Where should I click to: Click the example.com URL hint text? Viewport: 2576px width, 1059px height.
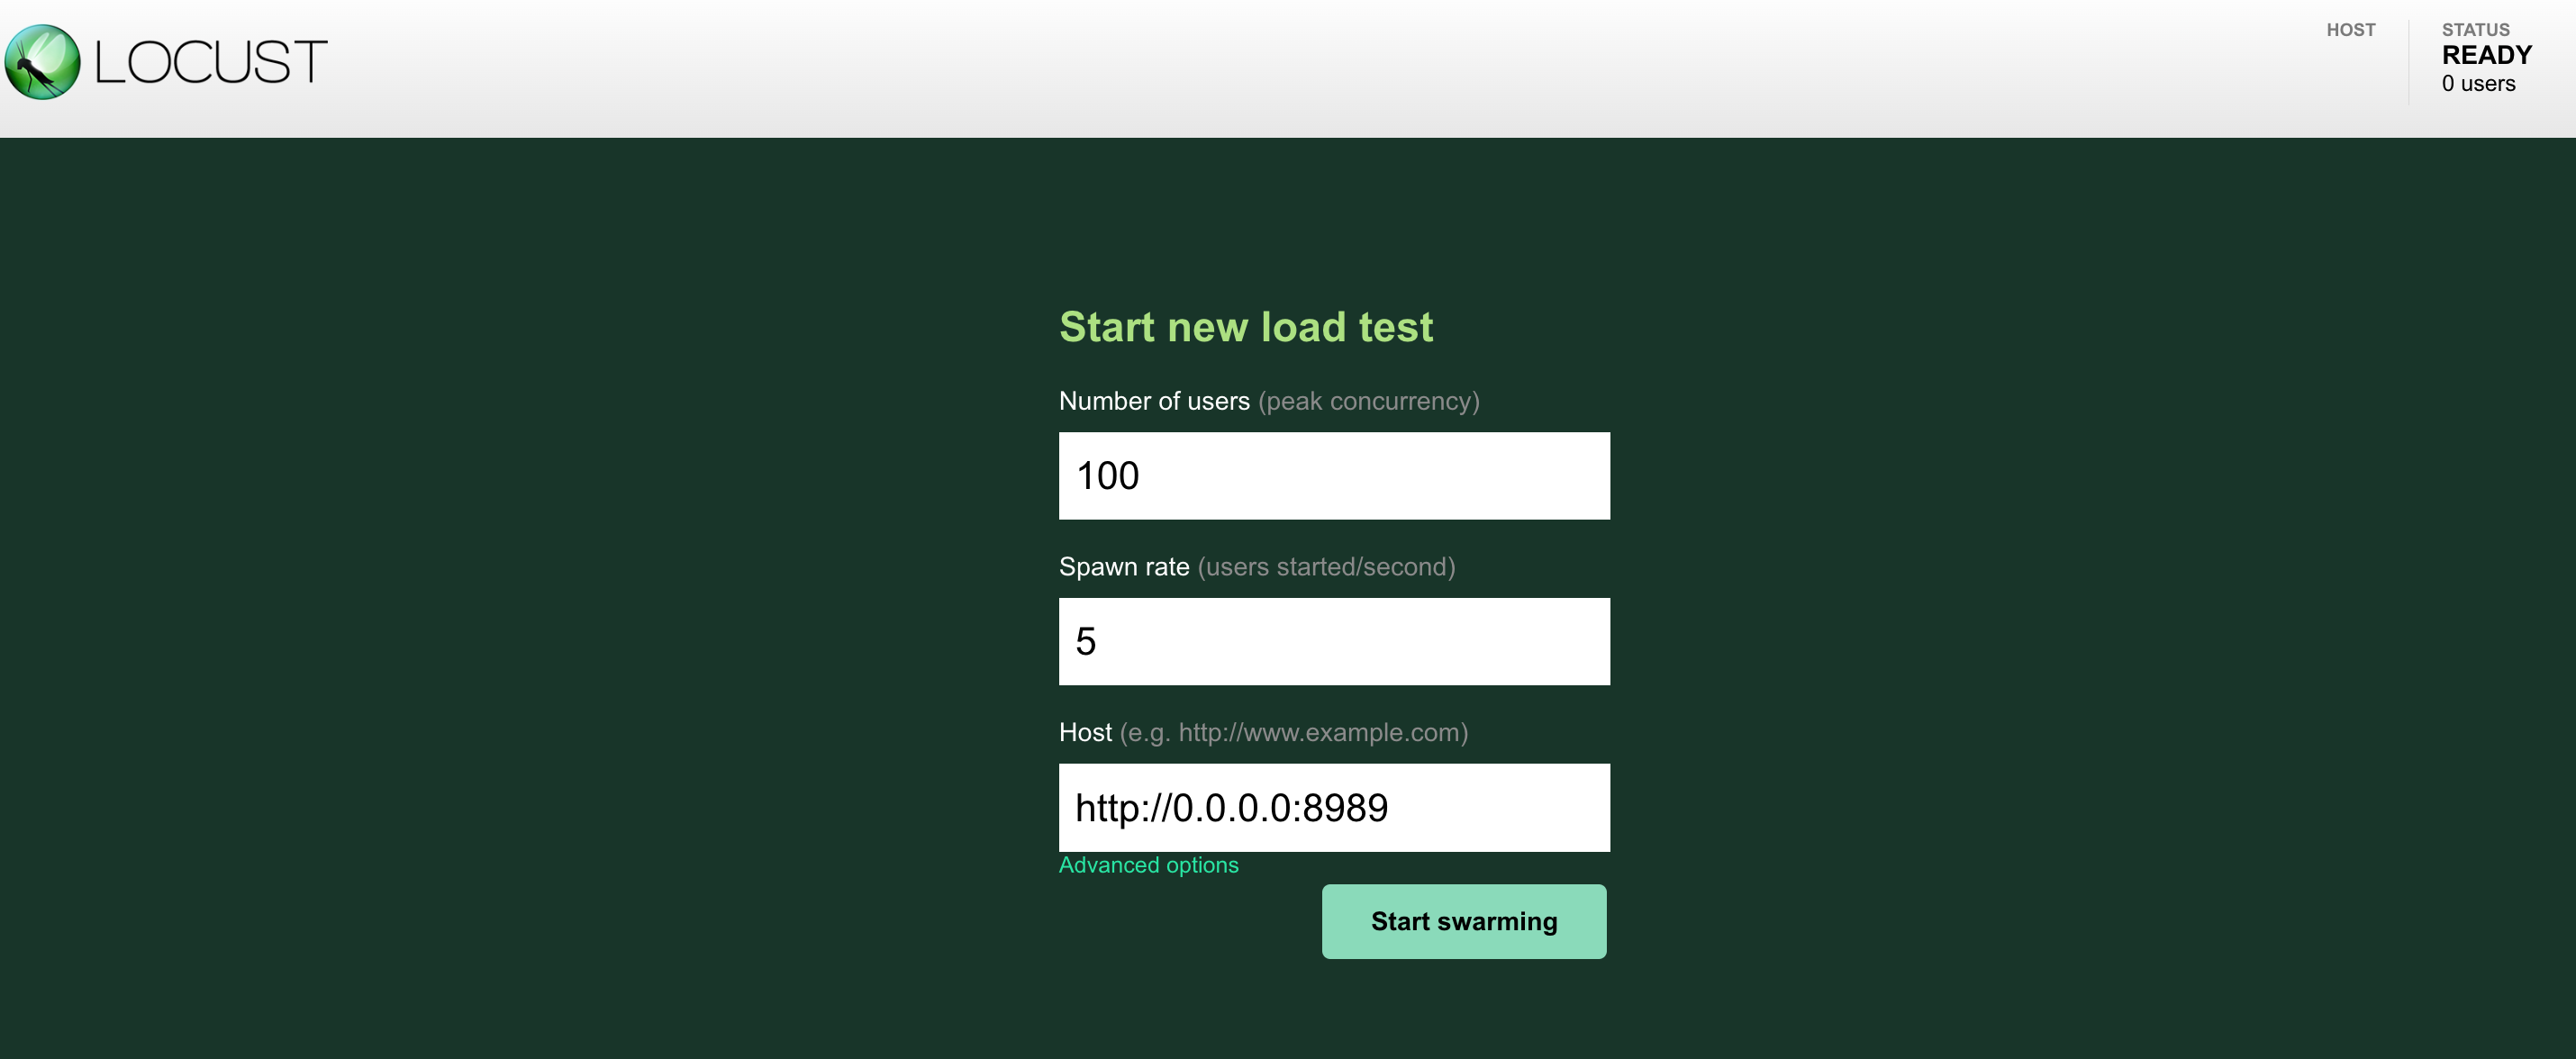pos(1294,733)
